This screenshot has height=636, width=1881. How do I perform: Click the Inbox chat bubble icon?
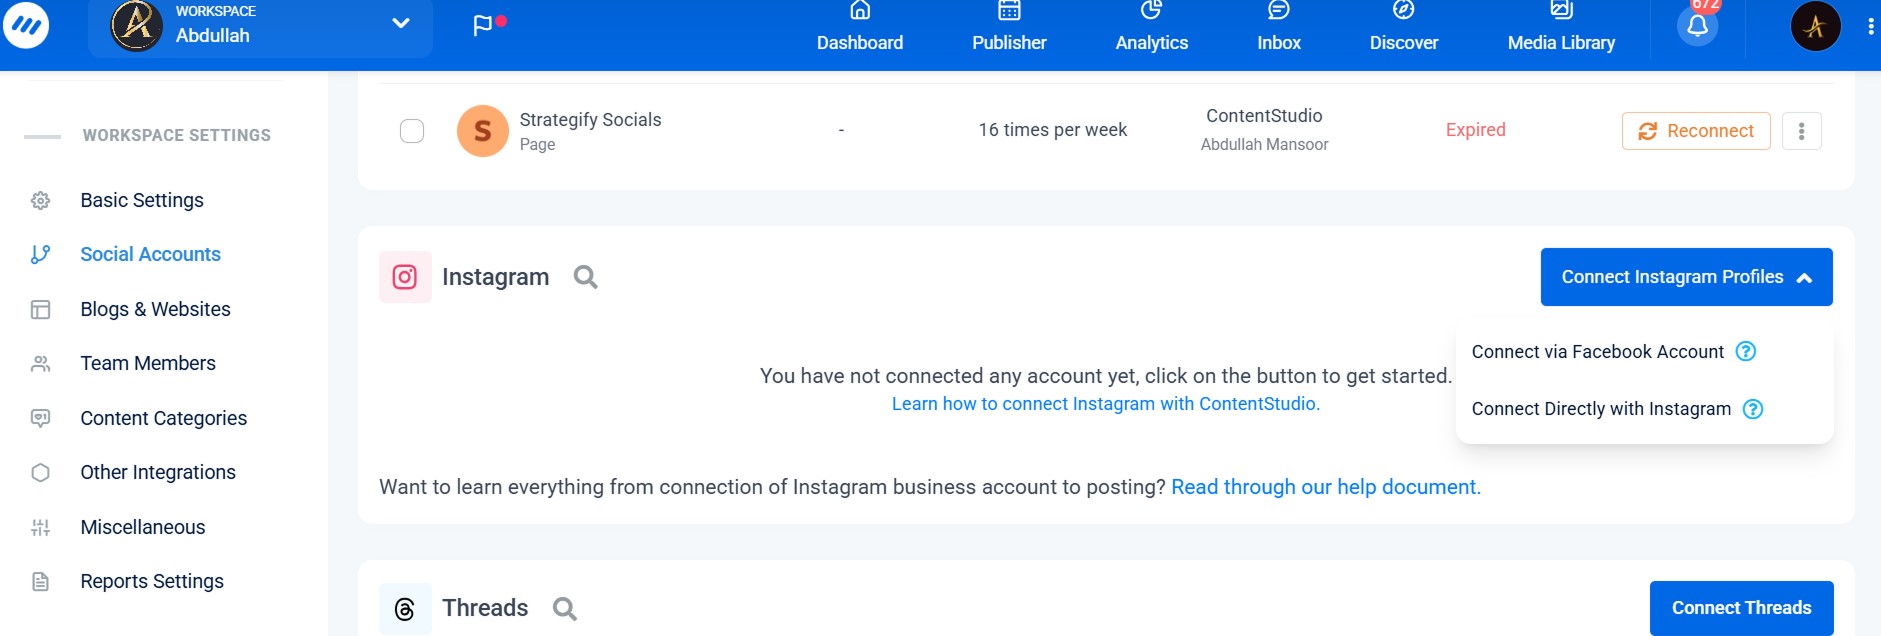tap(1279, 10)
